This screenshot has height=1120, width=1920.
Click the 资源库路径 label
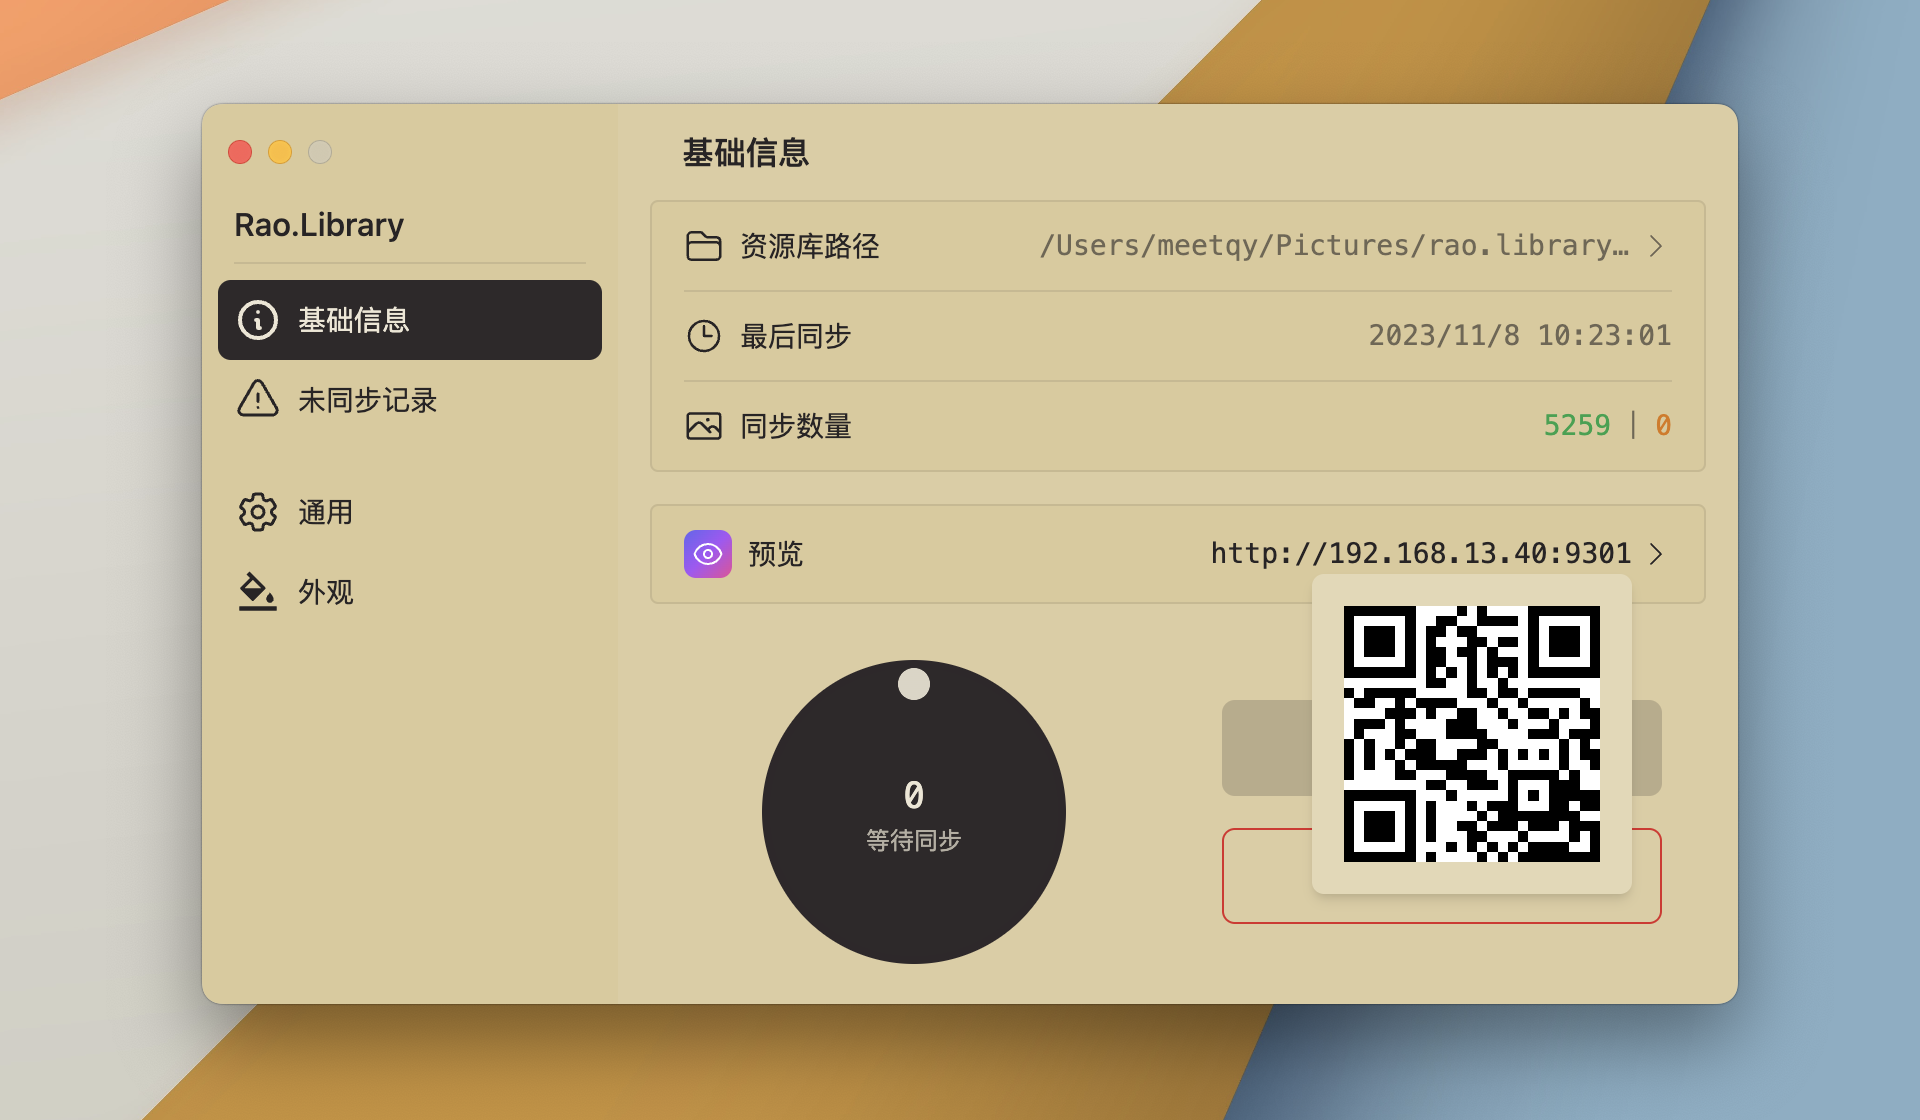click(810, 246)
